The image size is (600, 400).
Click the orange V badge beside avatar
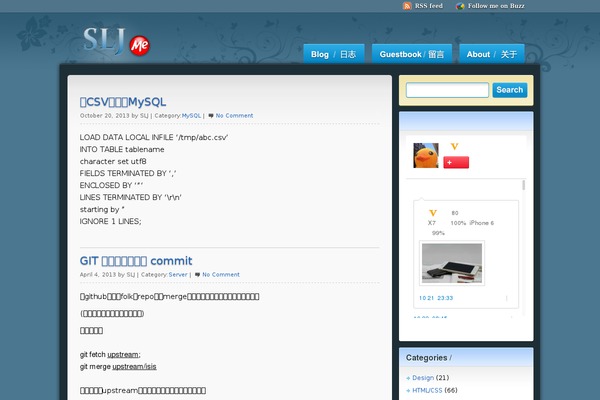[454, 146]
